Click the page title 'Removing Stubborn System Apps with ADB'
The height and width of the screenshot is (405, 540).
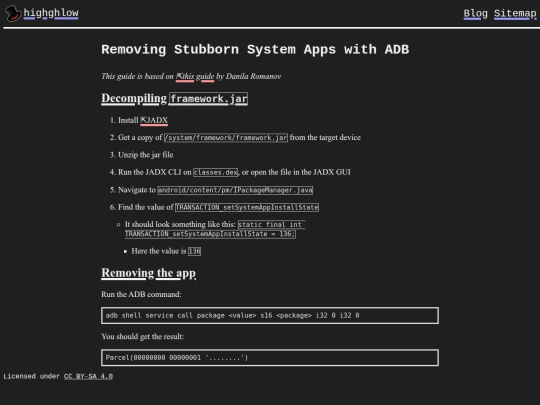pyautogui.click(x=255, y=50)
